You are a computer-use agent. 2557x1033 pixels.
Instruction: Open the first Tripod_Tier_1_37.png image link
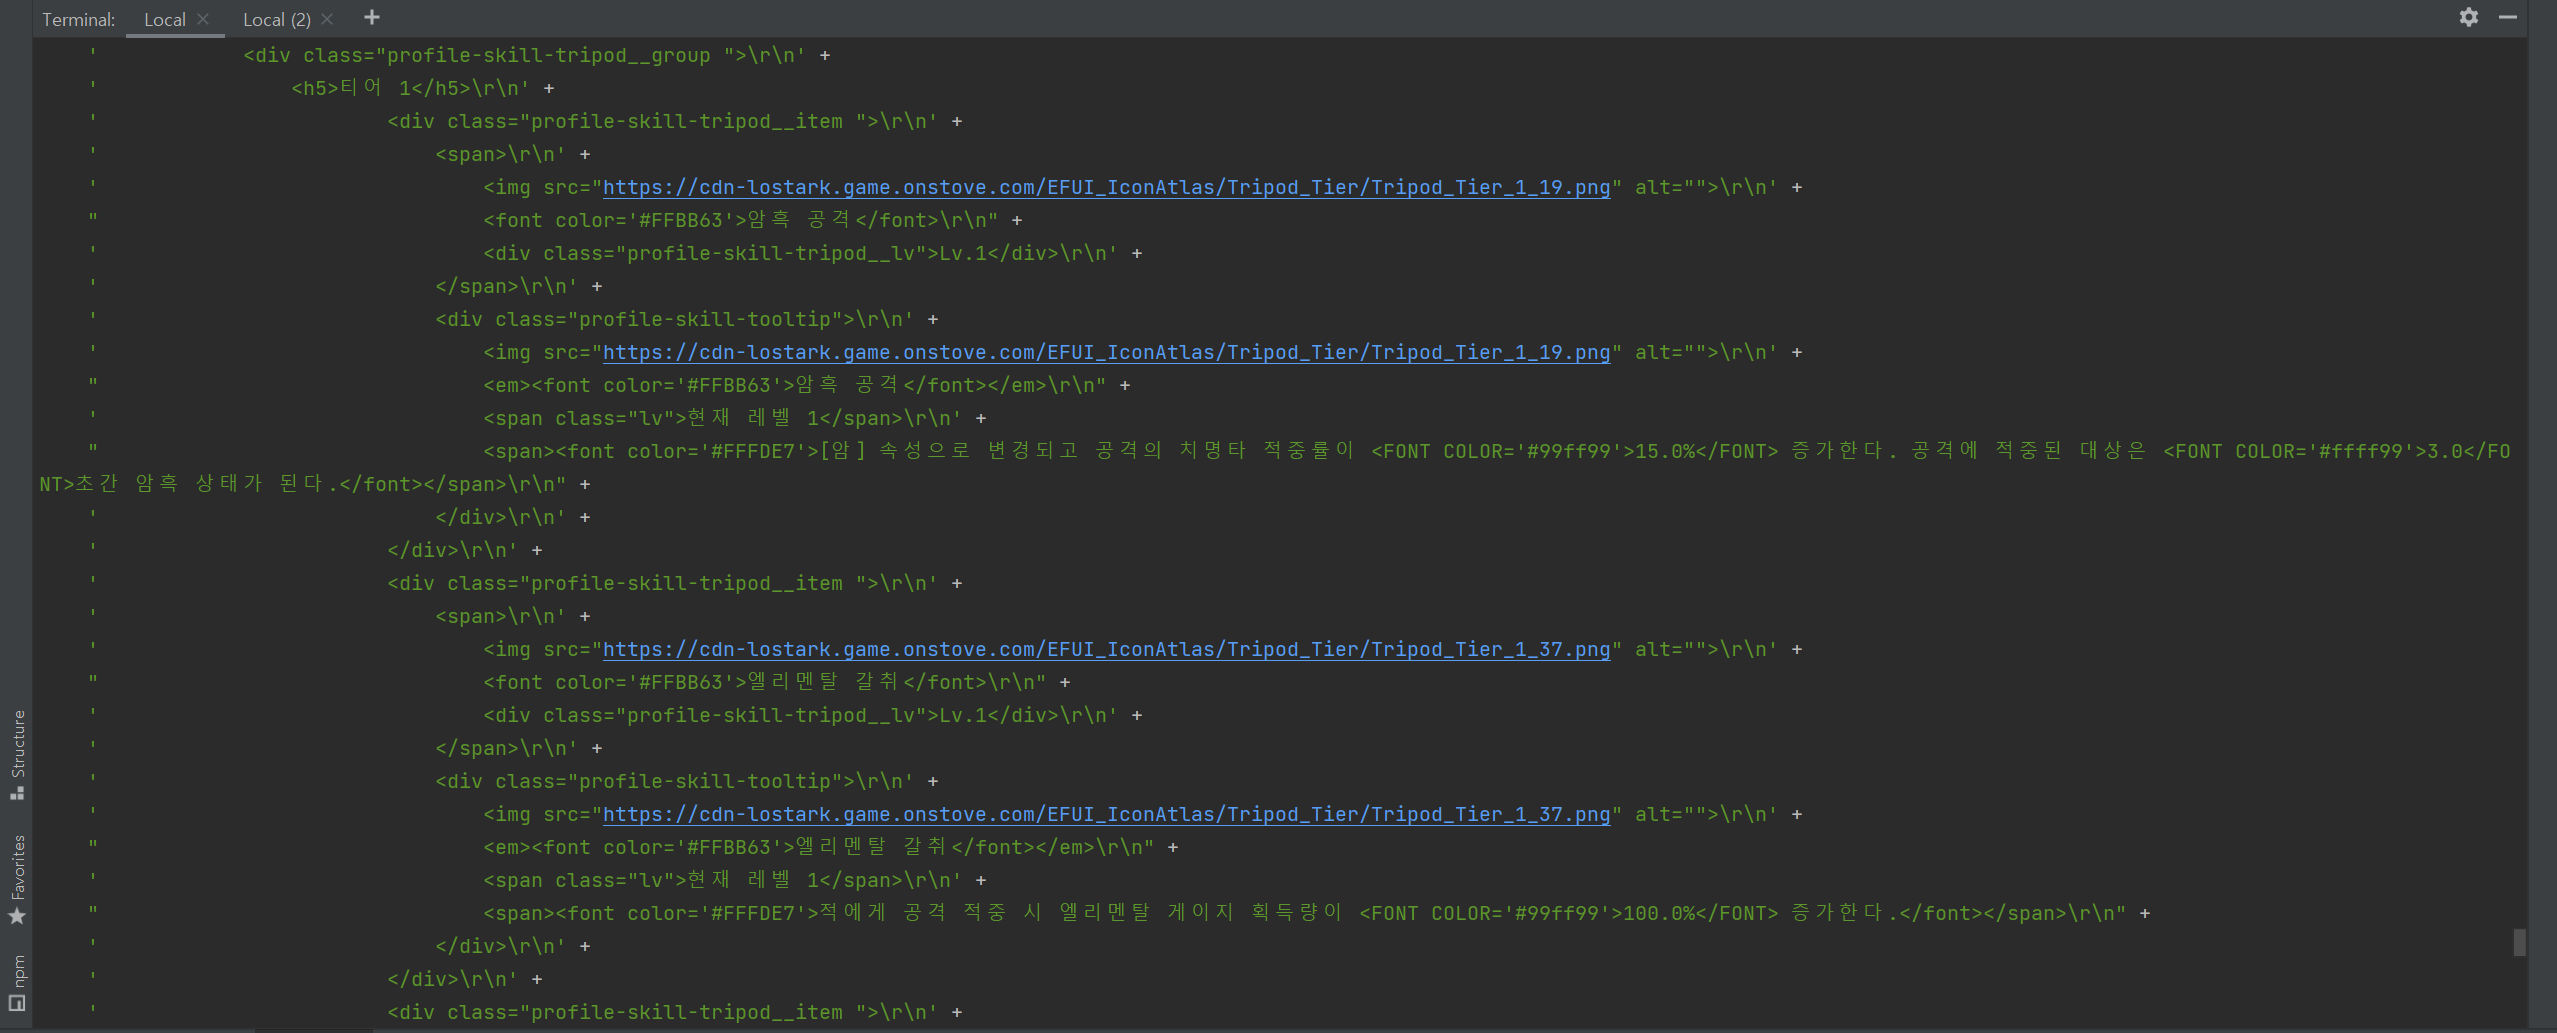[x=1106, y=650]
